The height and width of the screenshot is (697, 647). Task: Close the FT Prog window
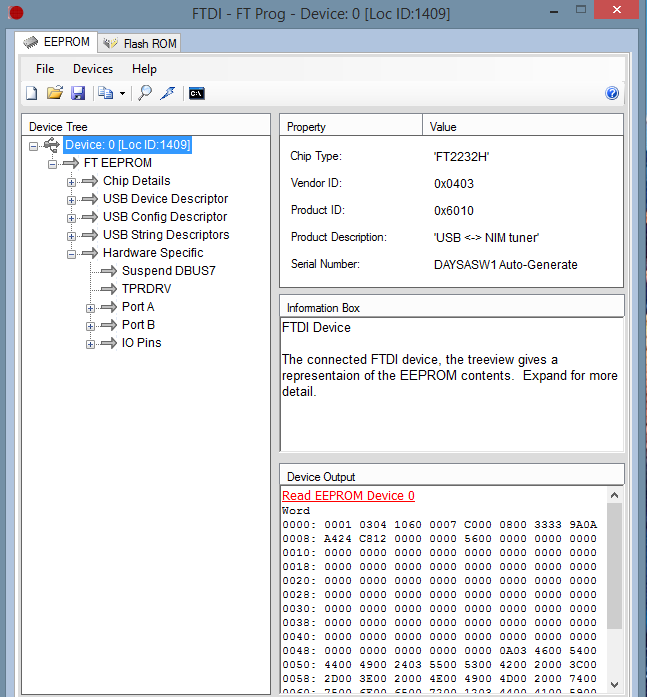coord(617,9)
